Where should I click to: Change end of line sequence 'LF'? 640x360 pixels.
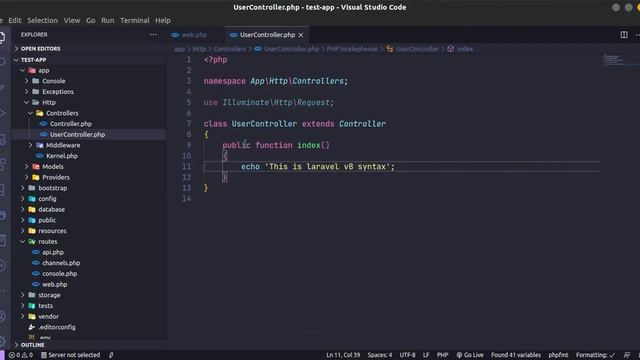(426, 355)
